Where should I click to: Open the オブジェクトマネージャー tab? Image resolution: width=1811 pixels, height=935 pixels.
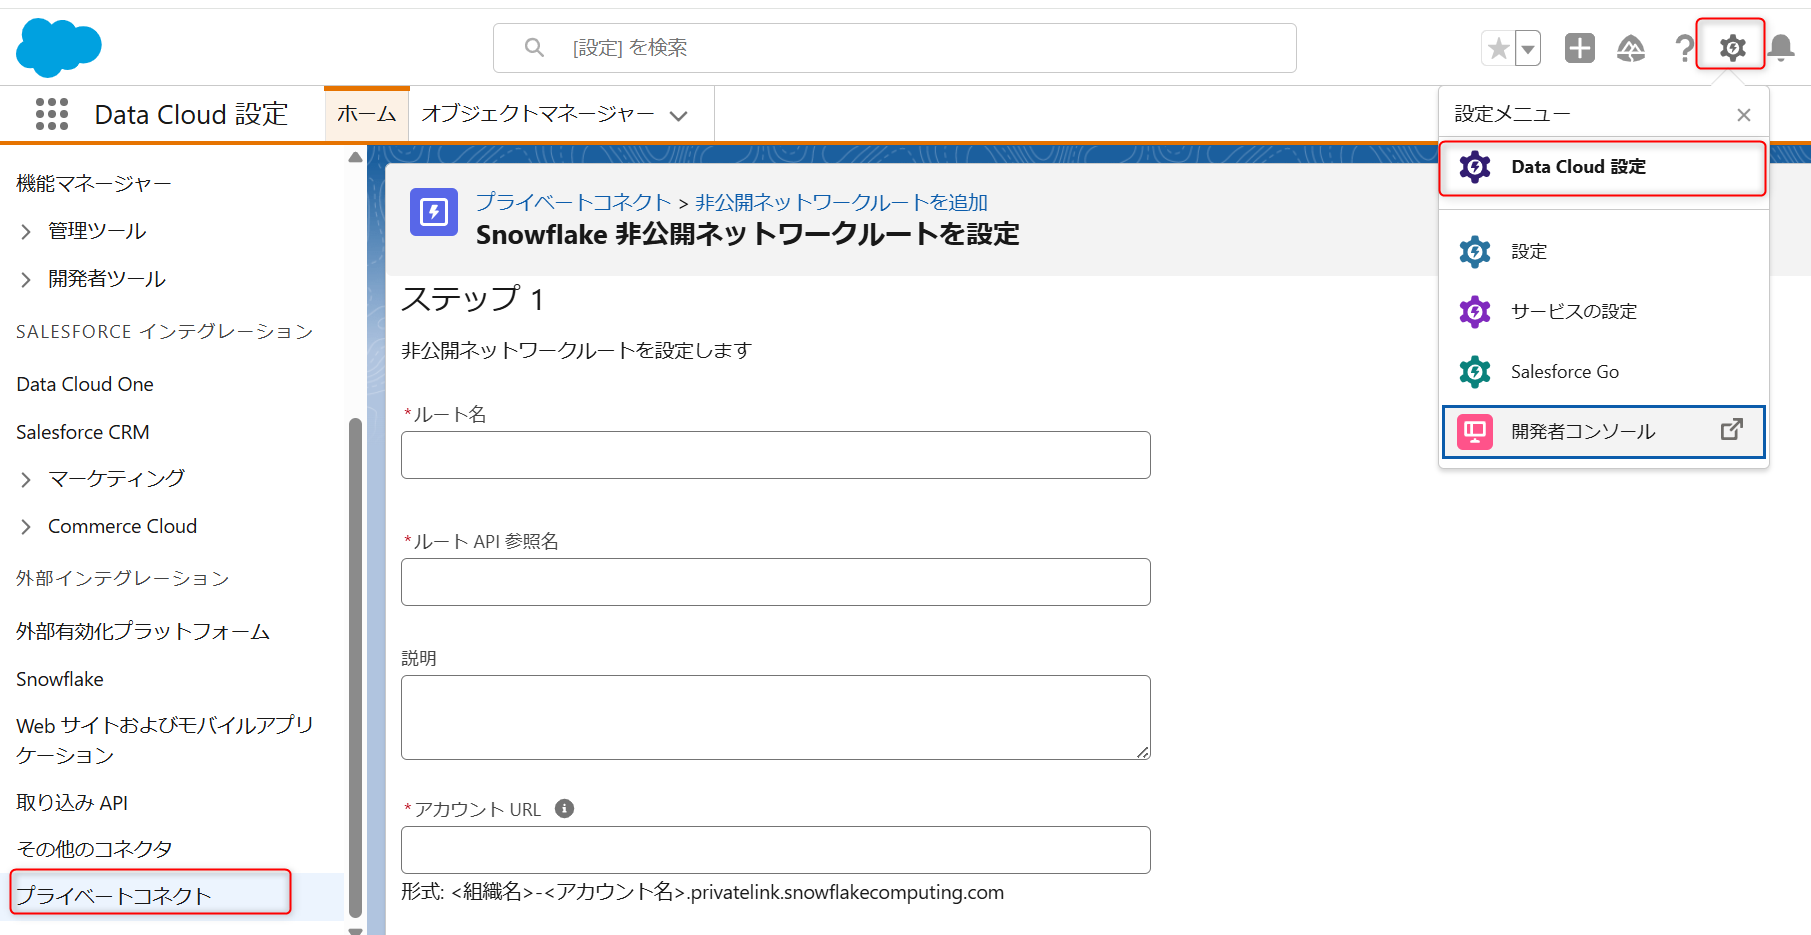click(538, 114)
